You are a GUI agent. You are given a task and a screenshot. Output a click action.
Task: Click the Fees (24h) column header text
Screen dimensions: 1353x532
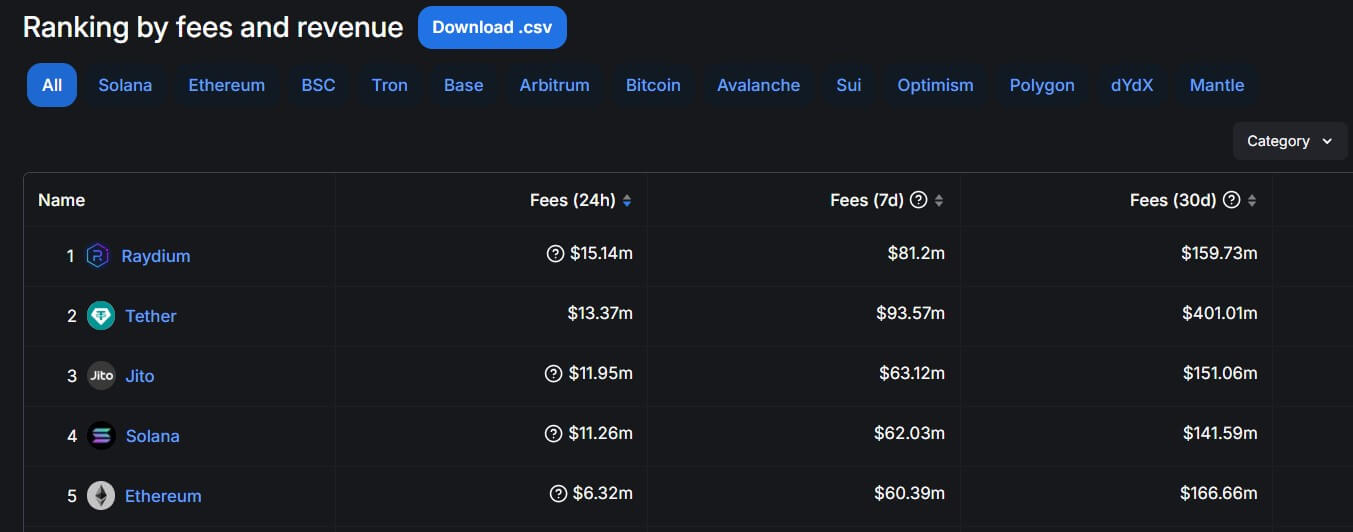coord(573,200)
